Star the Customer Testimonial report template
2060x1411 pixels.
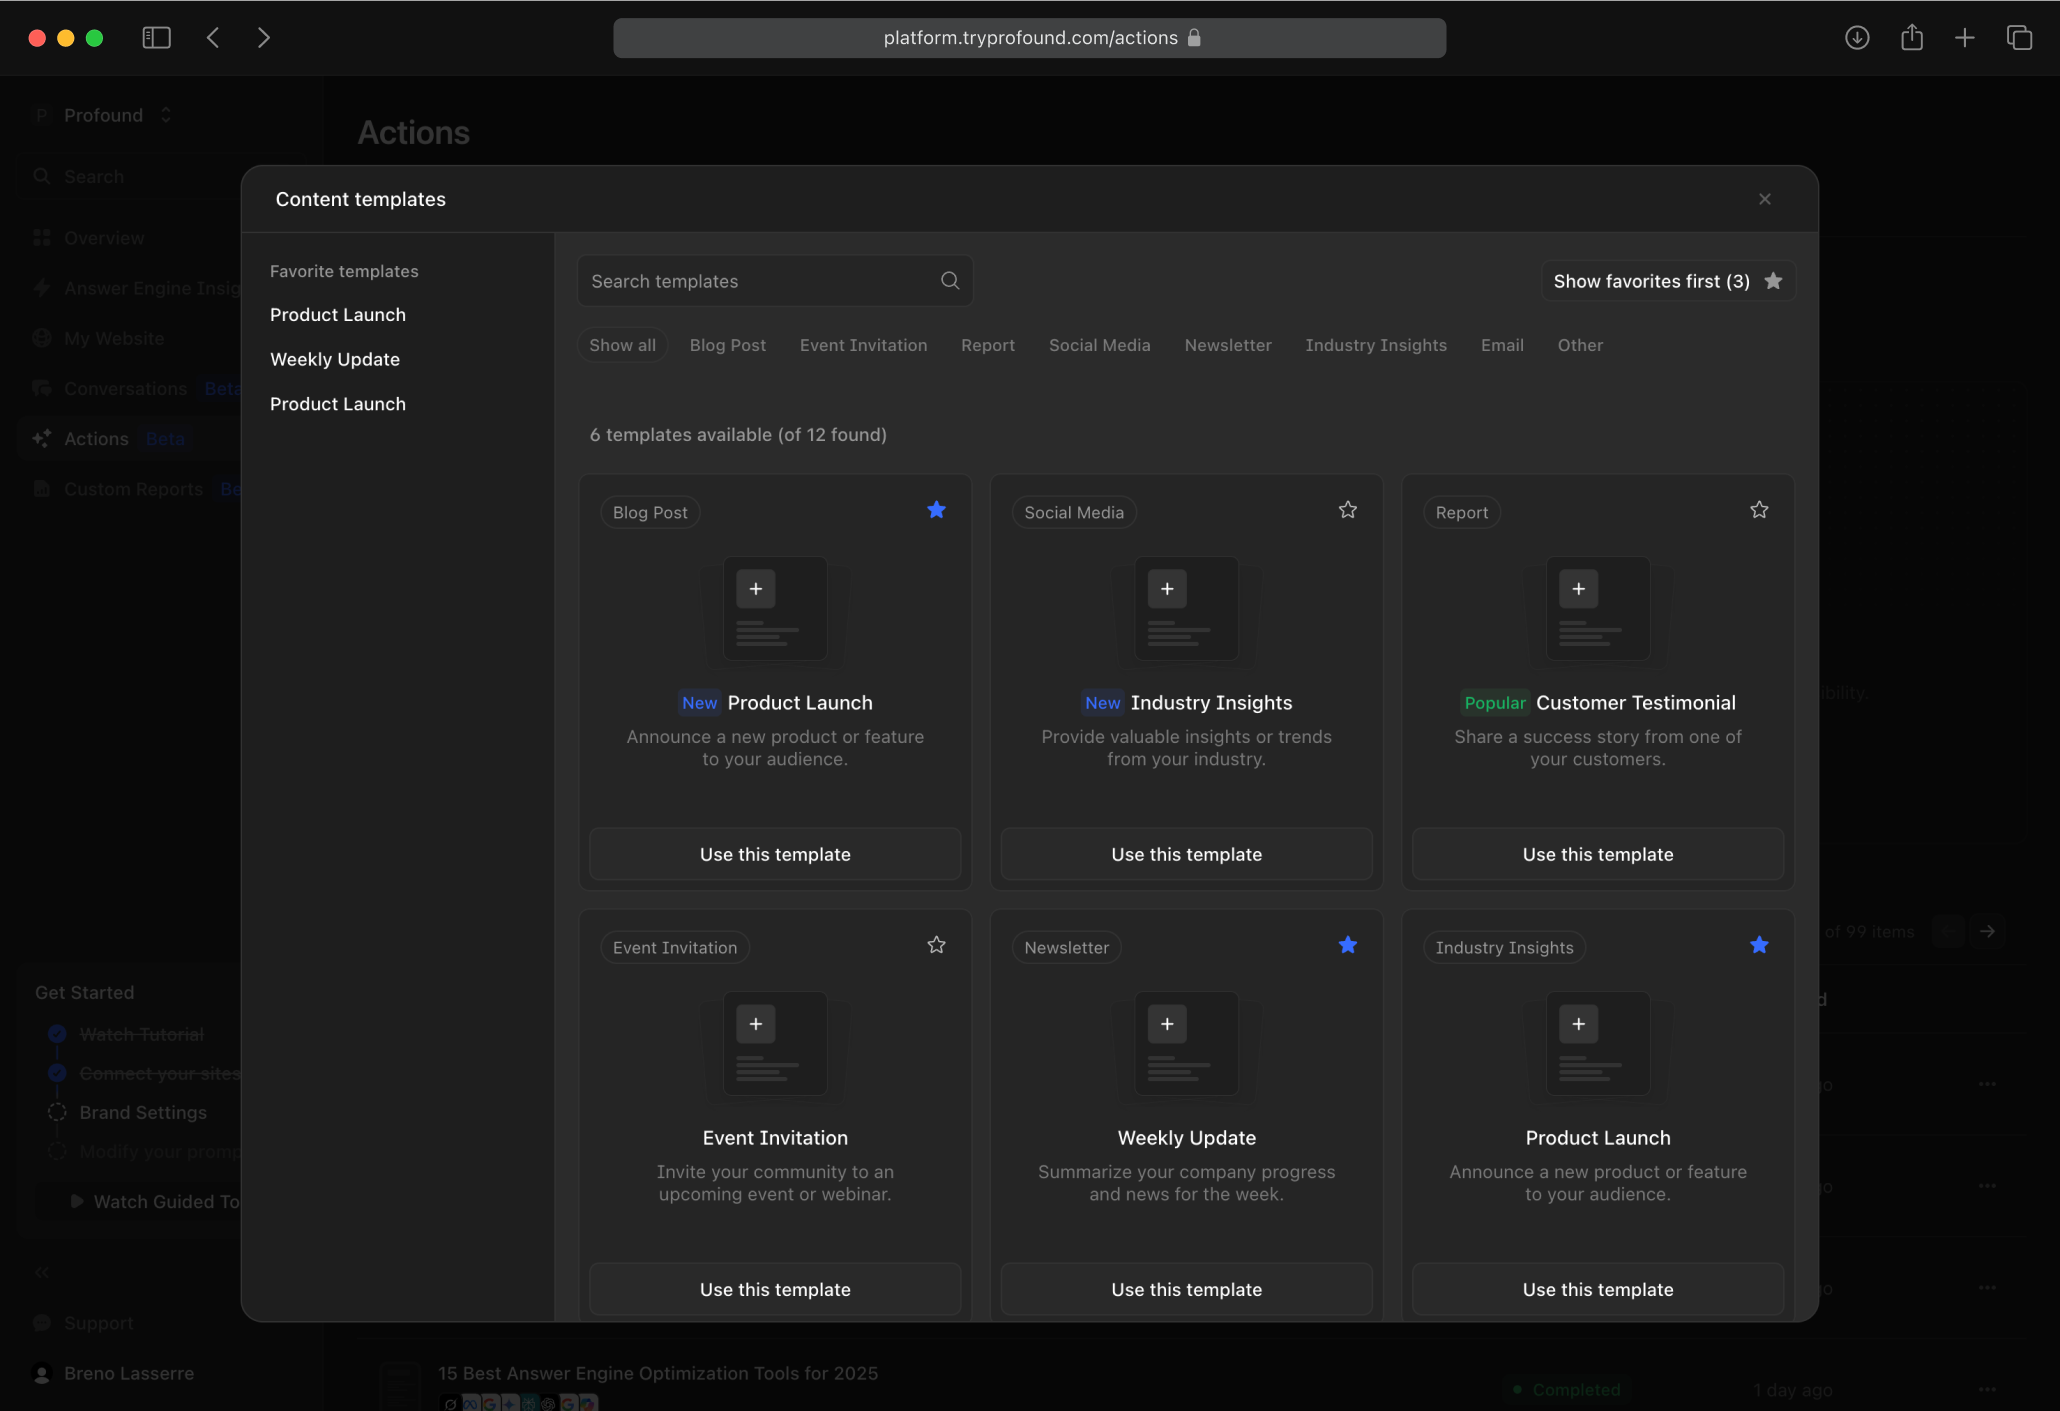[1759, 510]
